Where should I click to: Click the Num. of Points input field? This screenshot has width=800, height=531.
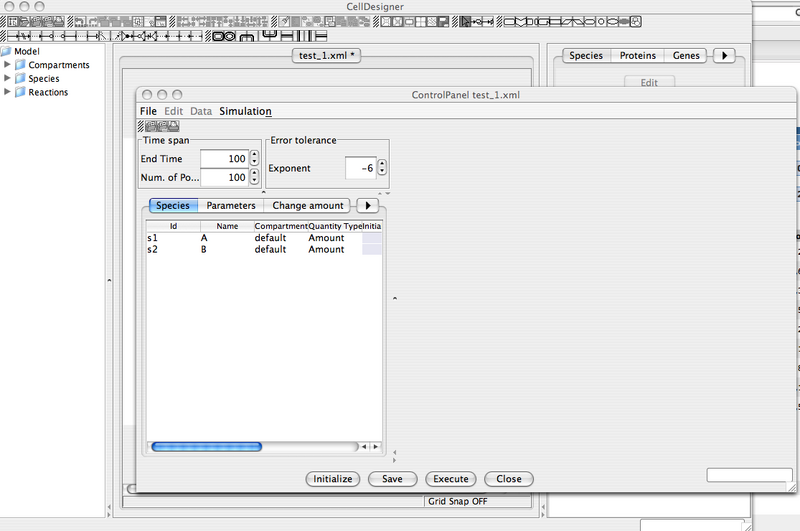[x=224, y=177]
